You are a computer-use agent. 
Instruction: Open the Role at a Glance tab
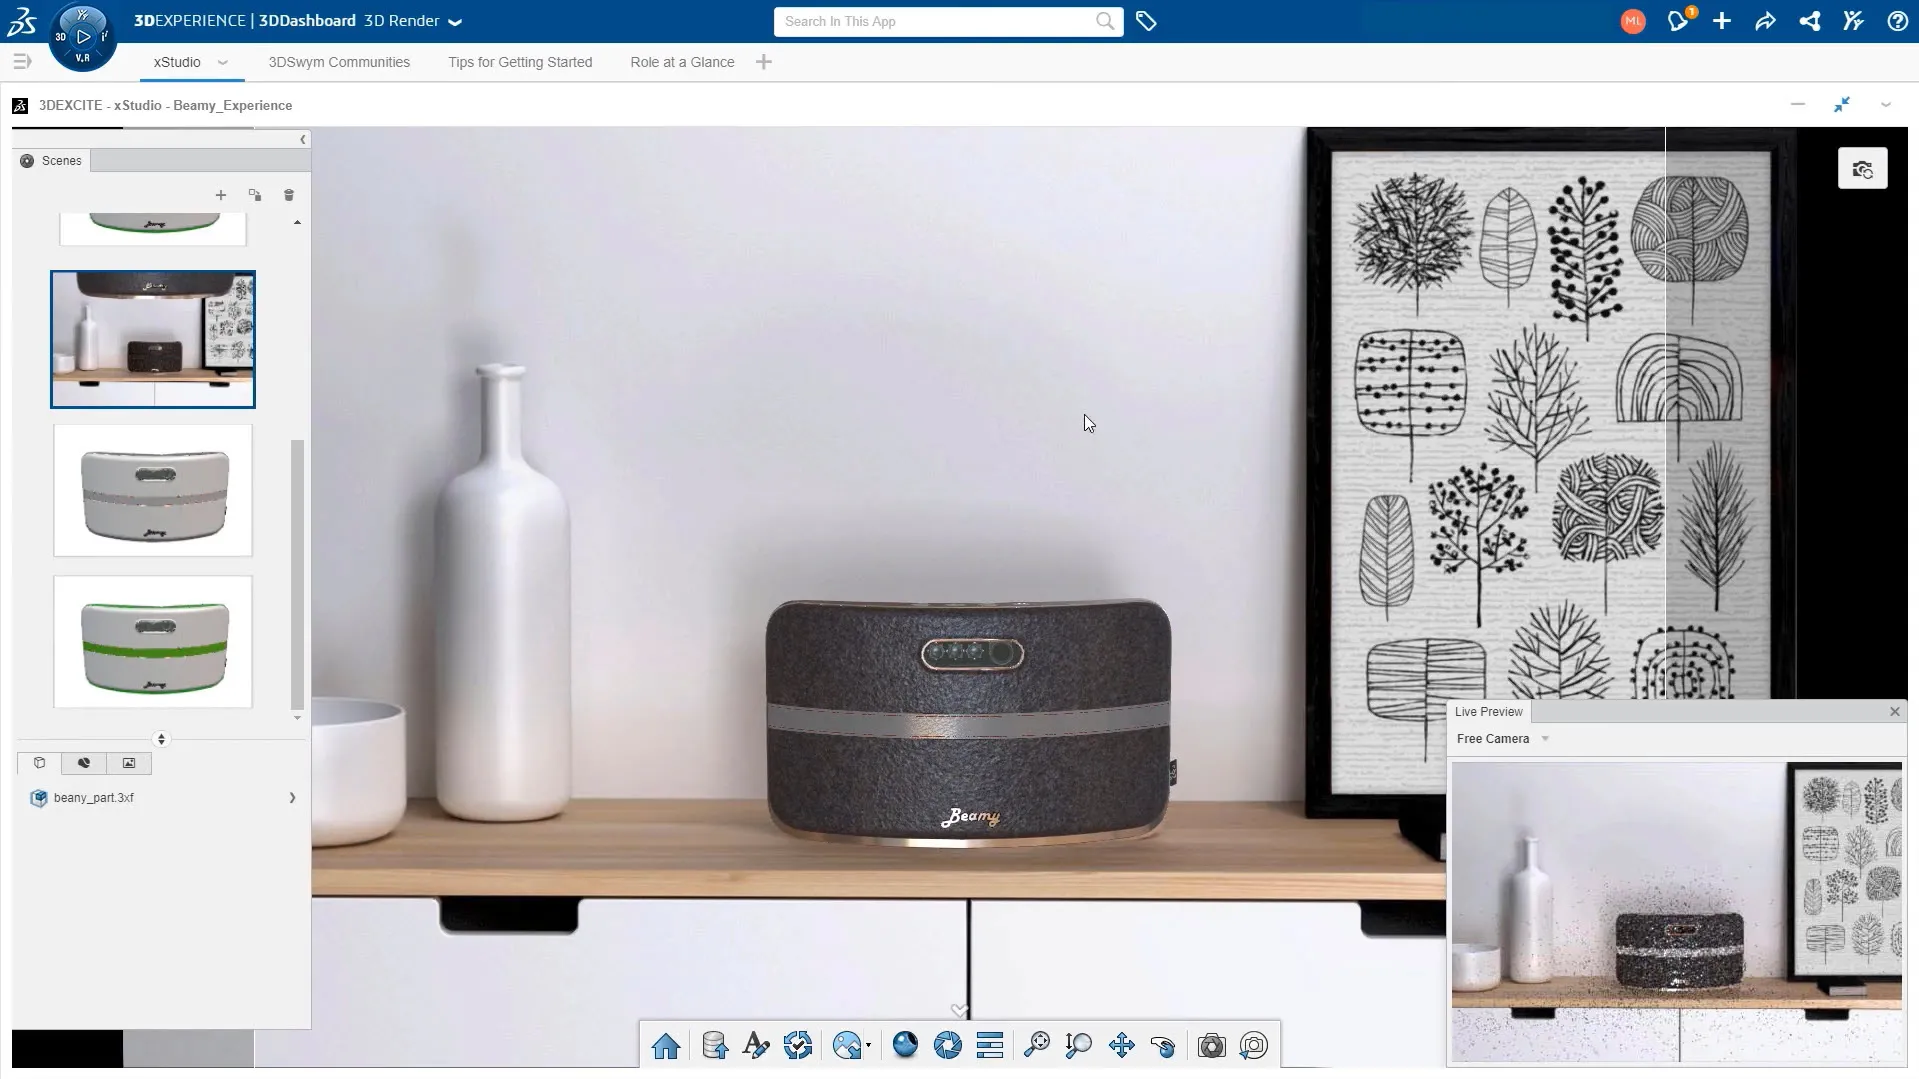click(x=682, y=62)
